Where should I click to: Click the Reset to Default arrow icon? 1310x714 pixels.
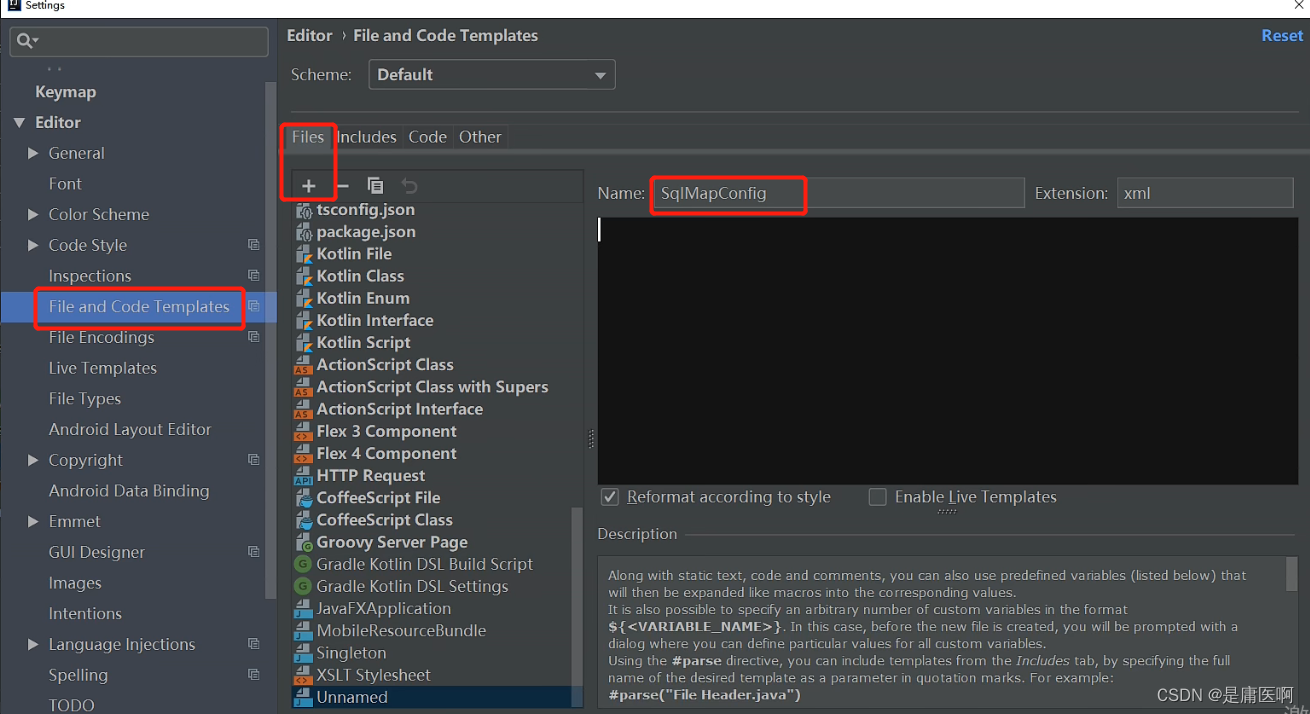tap(409, 186)
